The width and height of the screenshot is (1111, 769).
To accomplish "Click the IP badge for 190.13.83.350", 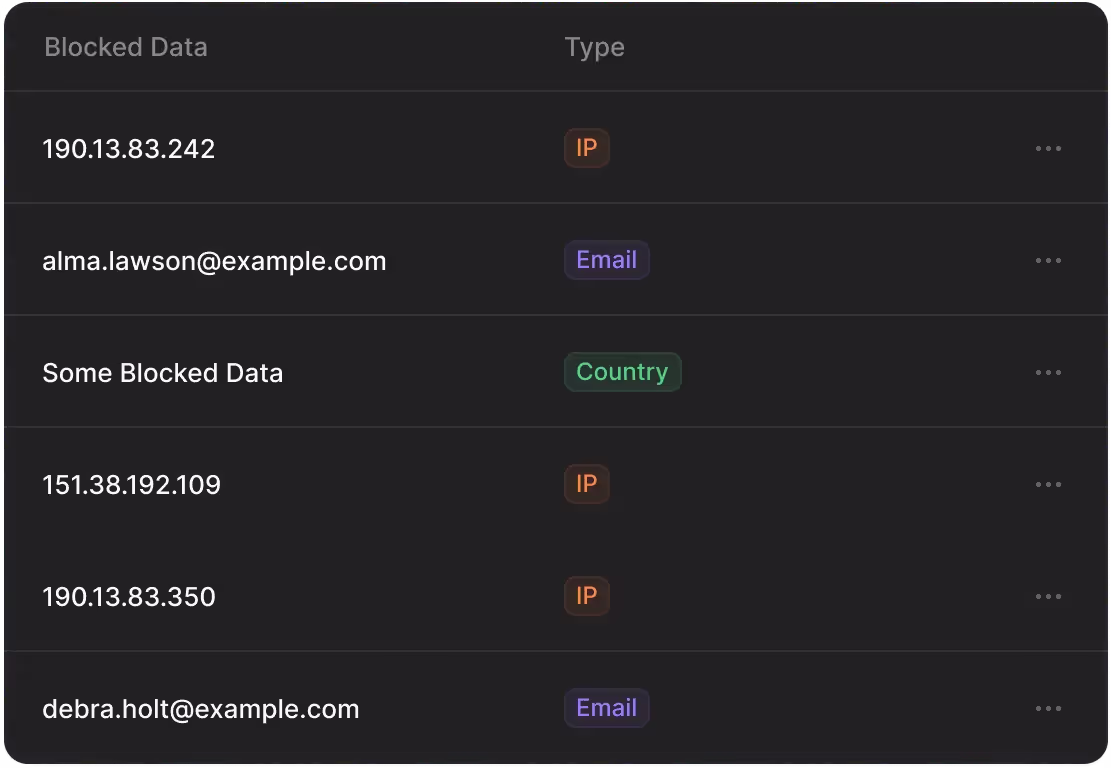I will 586,597.
